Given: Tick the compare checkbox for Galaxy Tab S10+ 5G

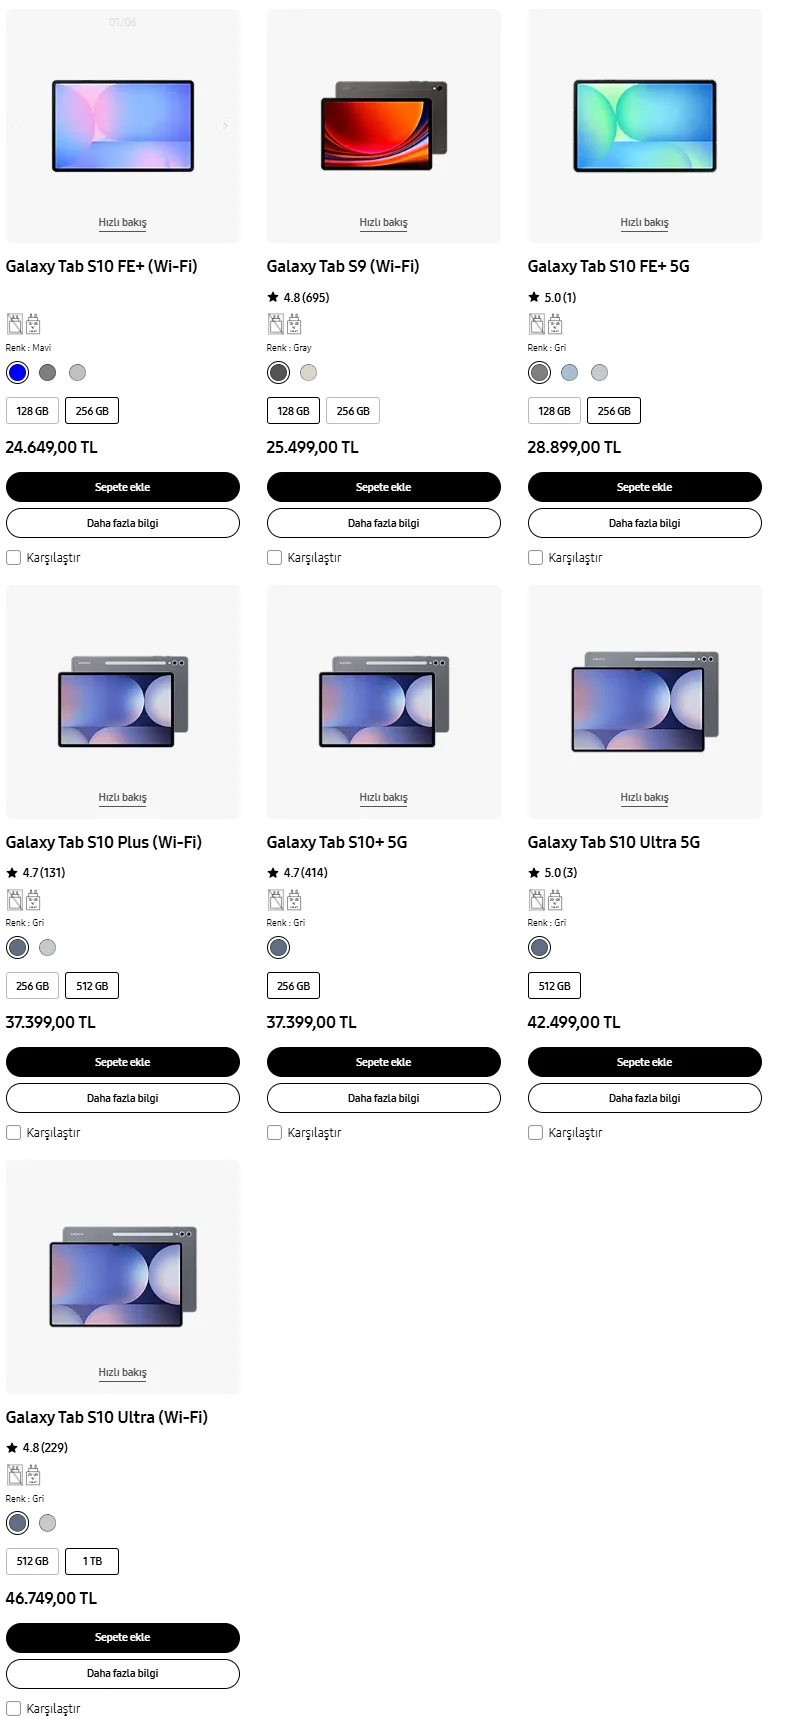Looking at the screenshot, I should coord(275,1132).
